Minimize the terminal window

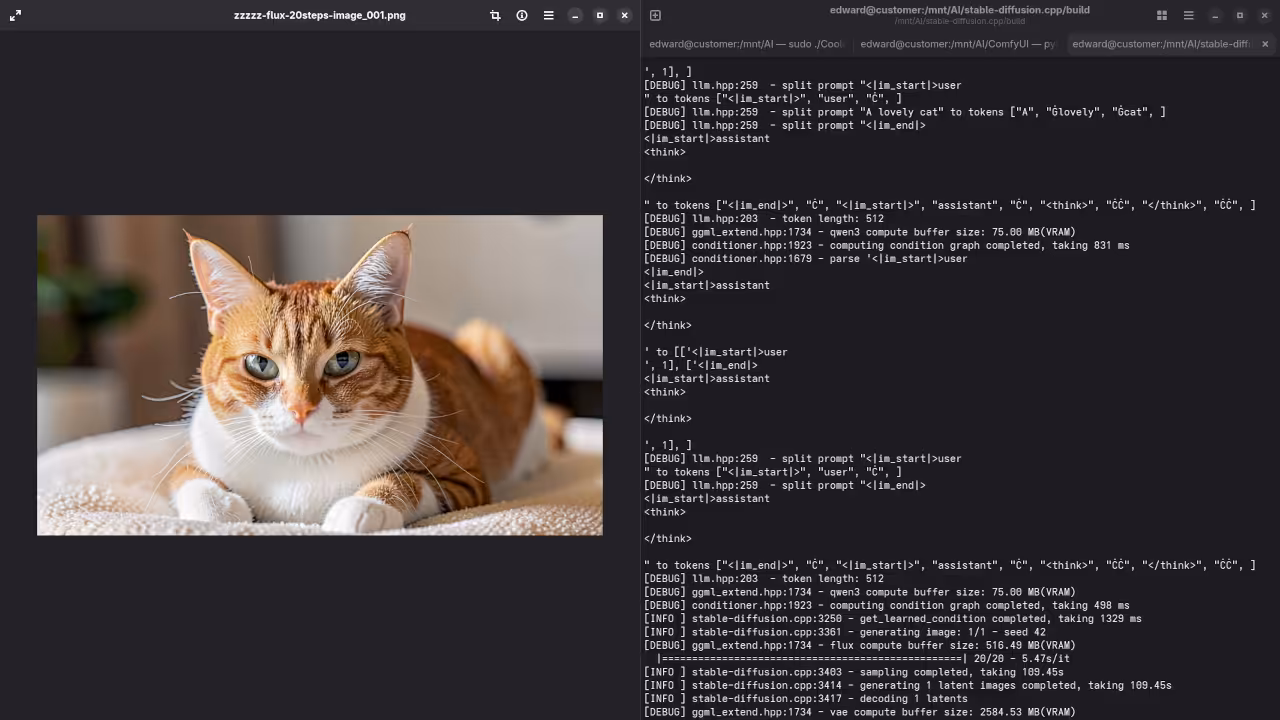tap(1215, 15)
